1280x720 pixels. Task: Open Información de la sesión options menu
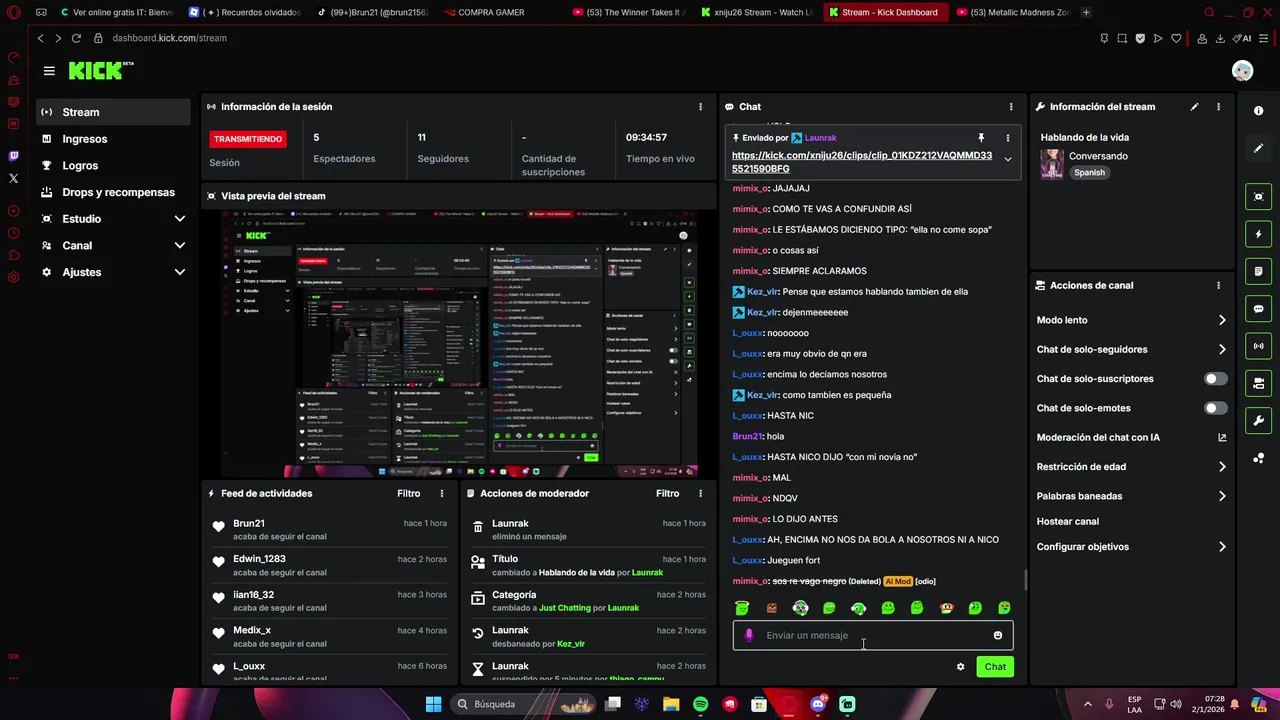coord(700,107)
